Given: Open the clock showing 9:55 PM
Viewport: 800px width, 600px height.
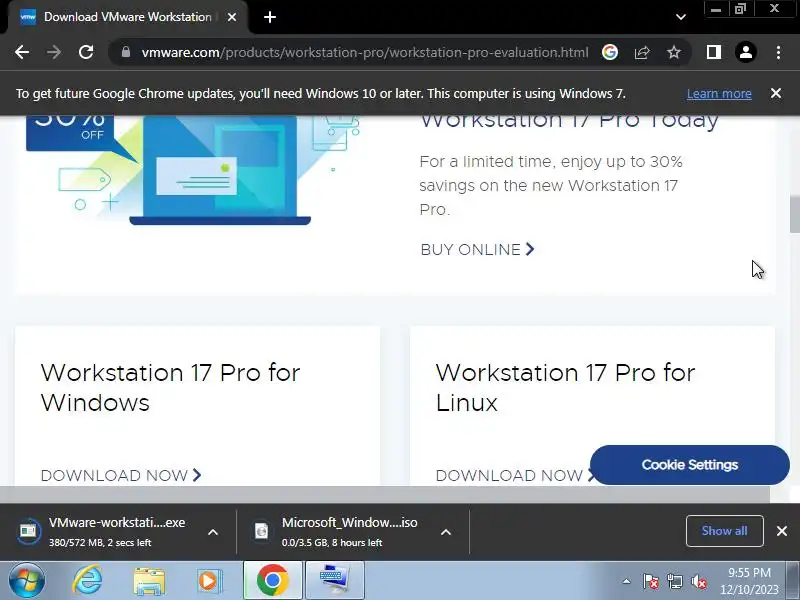Looking at the screenshot, I should (749, 581).
